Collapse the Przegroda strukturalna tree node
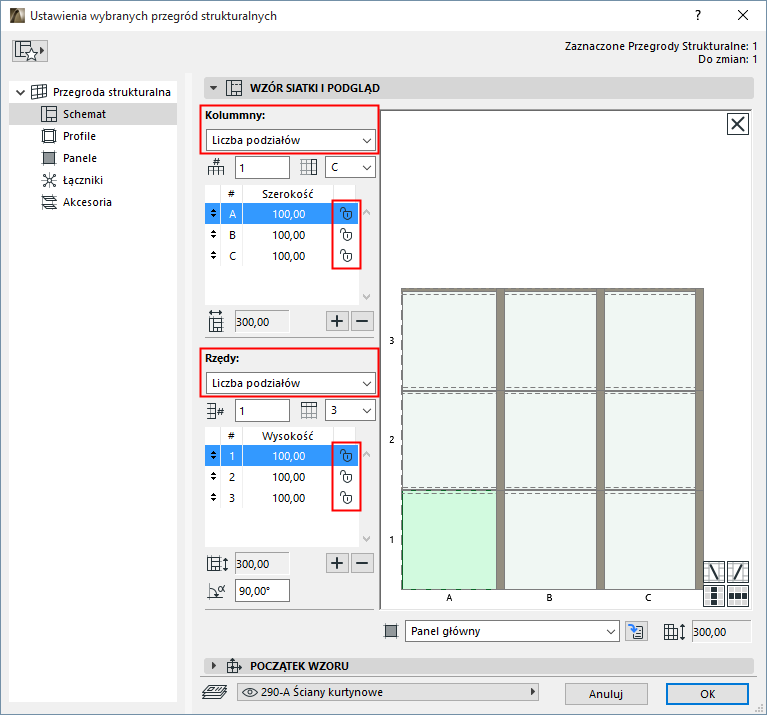Screen dimensions: 767x715 point(21,92)
